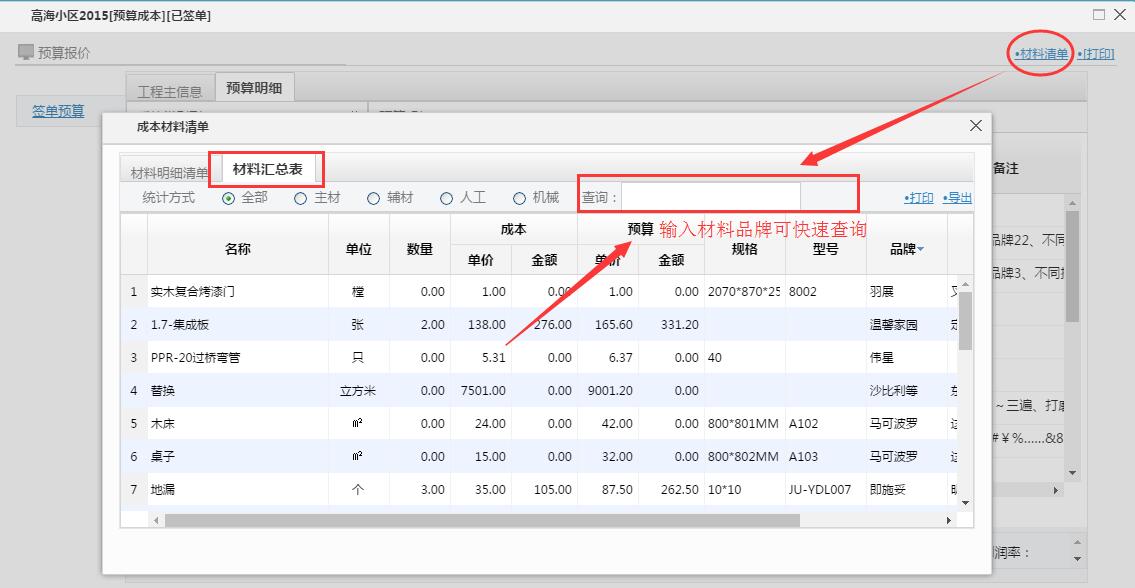Viewport: 1135px width, 588px height.
Task: Close the 成本材料清单 dialog
Action: coord(976,126)
